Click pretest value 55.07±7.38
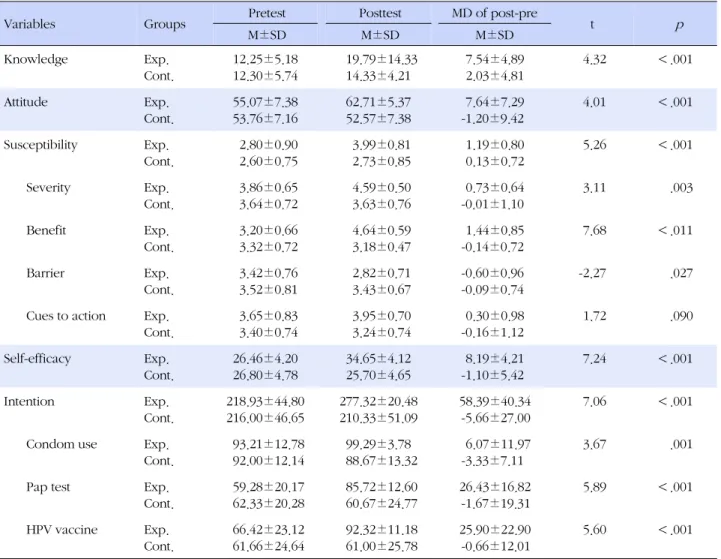 265,102
